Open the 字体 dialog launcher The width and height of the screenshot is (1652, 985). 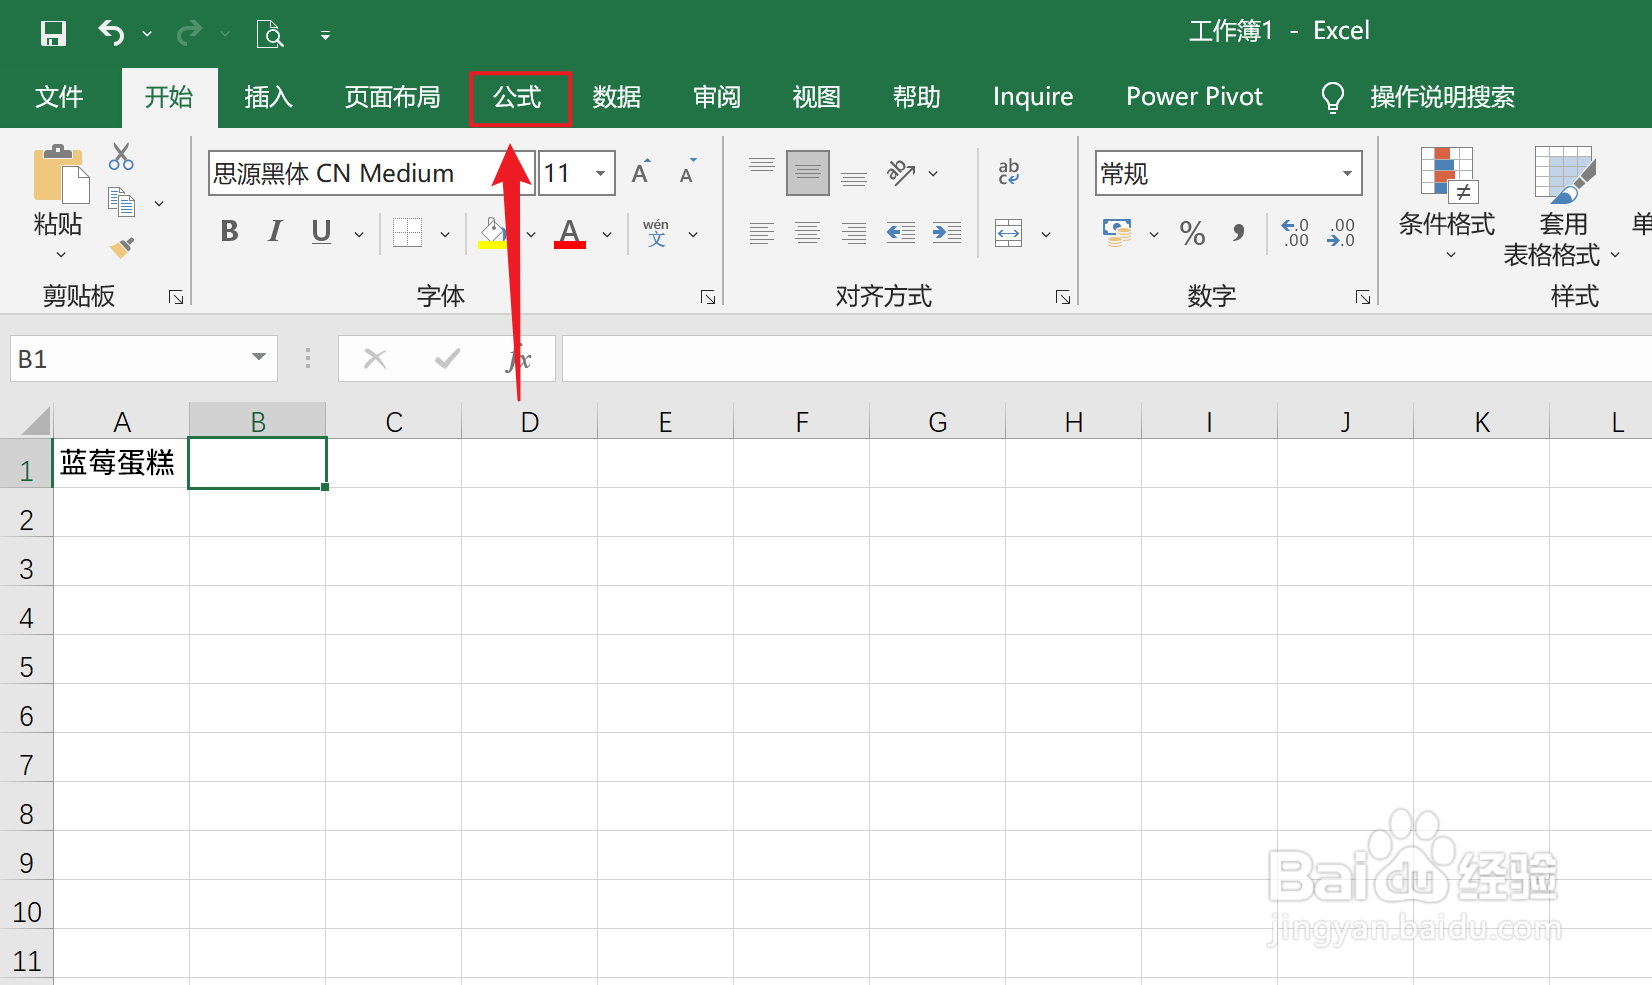(x=708, y=297)
